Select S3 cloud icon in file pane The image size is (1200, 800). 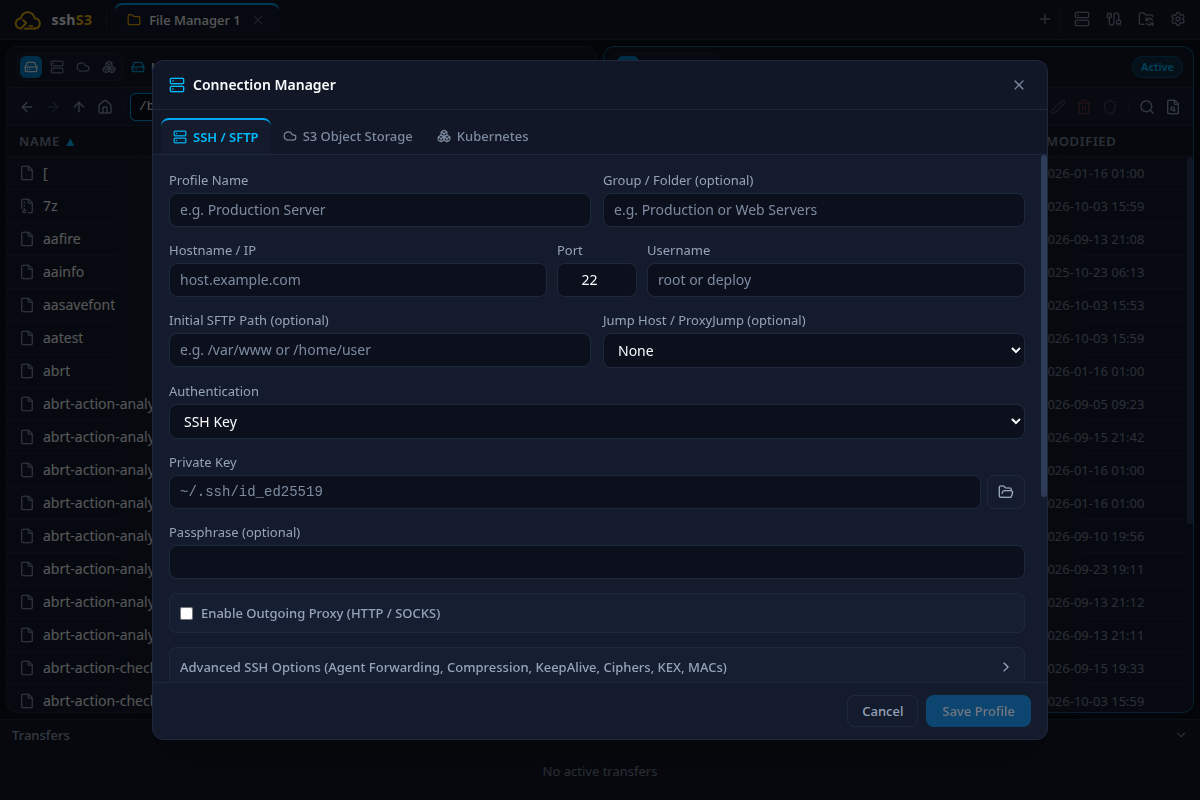pyautogui.click(x=83, y=67)
